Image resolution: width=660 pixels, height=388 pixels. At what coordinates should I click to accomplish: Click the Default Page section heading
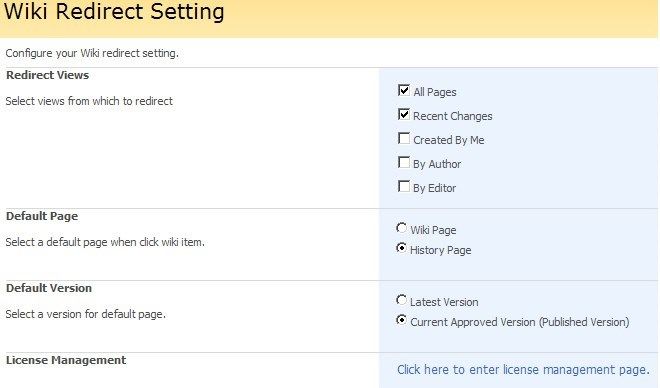pos(42,216)
